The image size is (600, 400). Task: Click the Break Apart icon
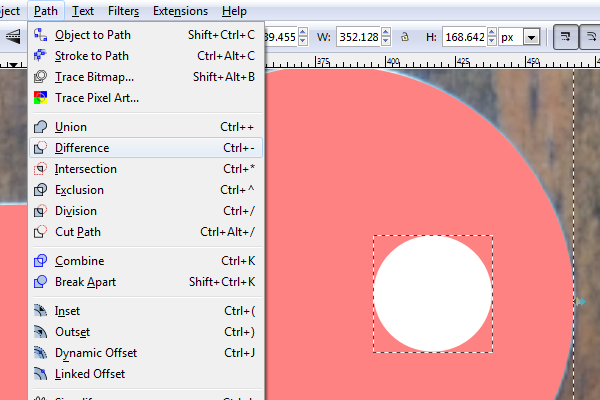tap(40, 282)
